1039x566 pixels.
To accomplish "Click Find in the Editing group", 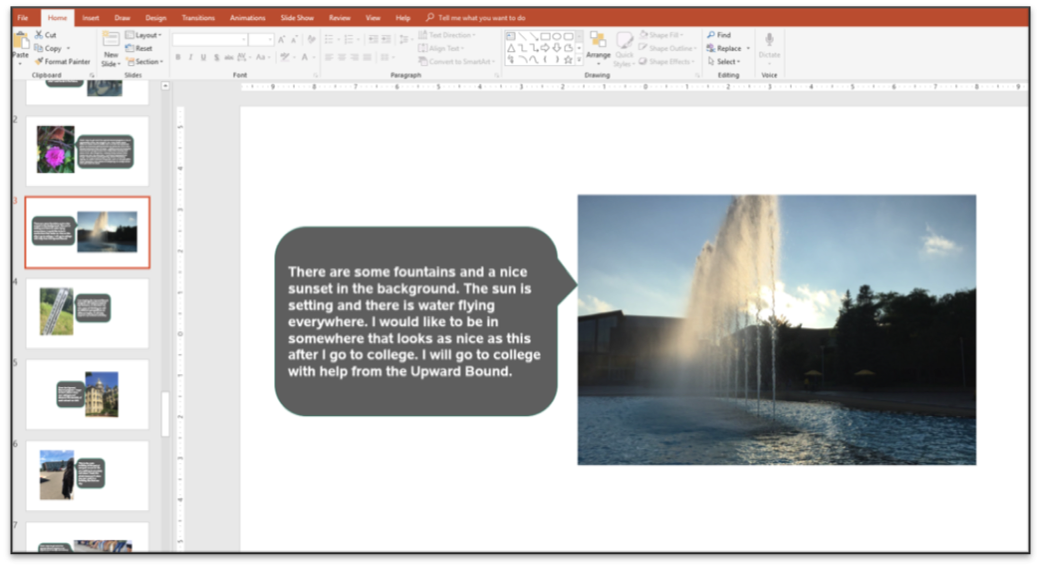I will 719,35.
